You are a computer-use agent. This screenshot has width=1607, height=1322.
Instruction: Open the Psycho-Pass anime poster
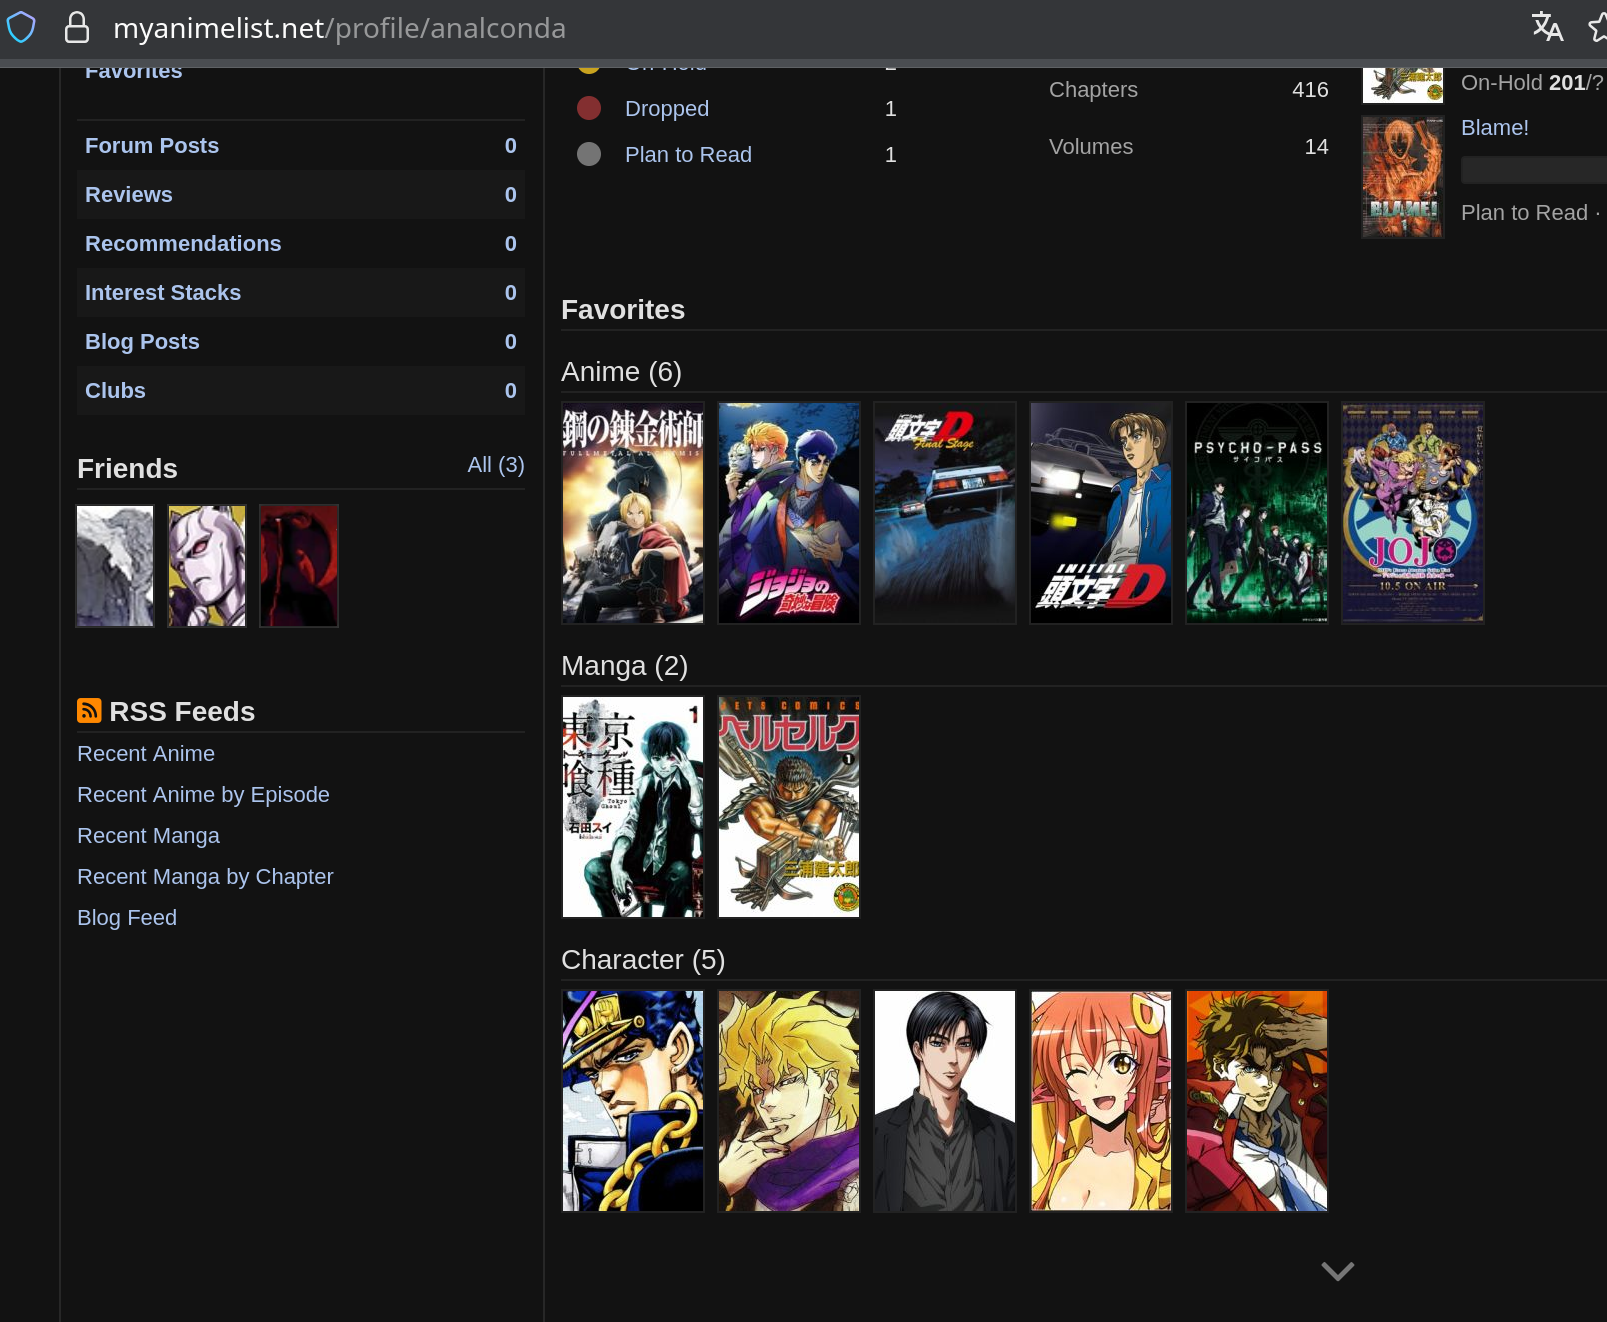click(1257, 513)
